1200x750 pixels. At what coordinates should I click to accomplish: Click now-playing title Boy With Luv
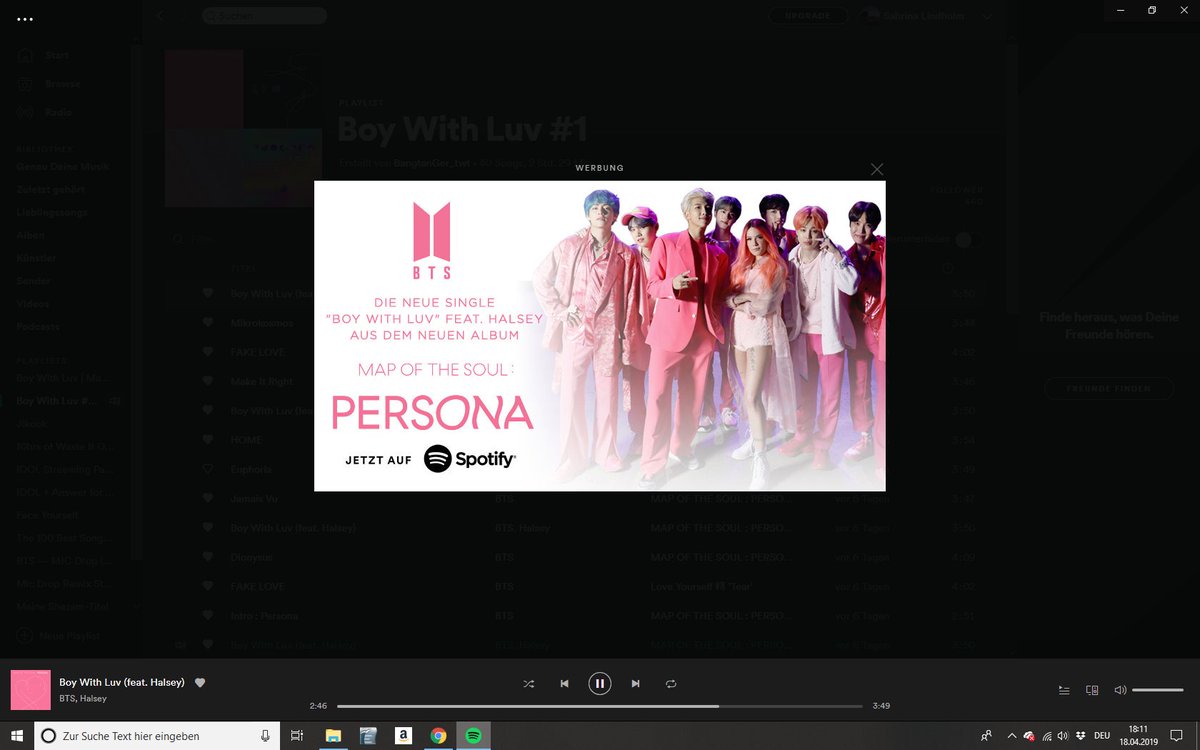tap(122, 682)
